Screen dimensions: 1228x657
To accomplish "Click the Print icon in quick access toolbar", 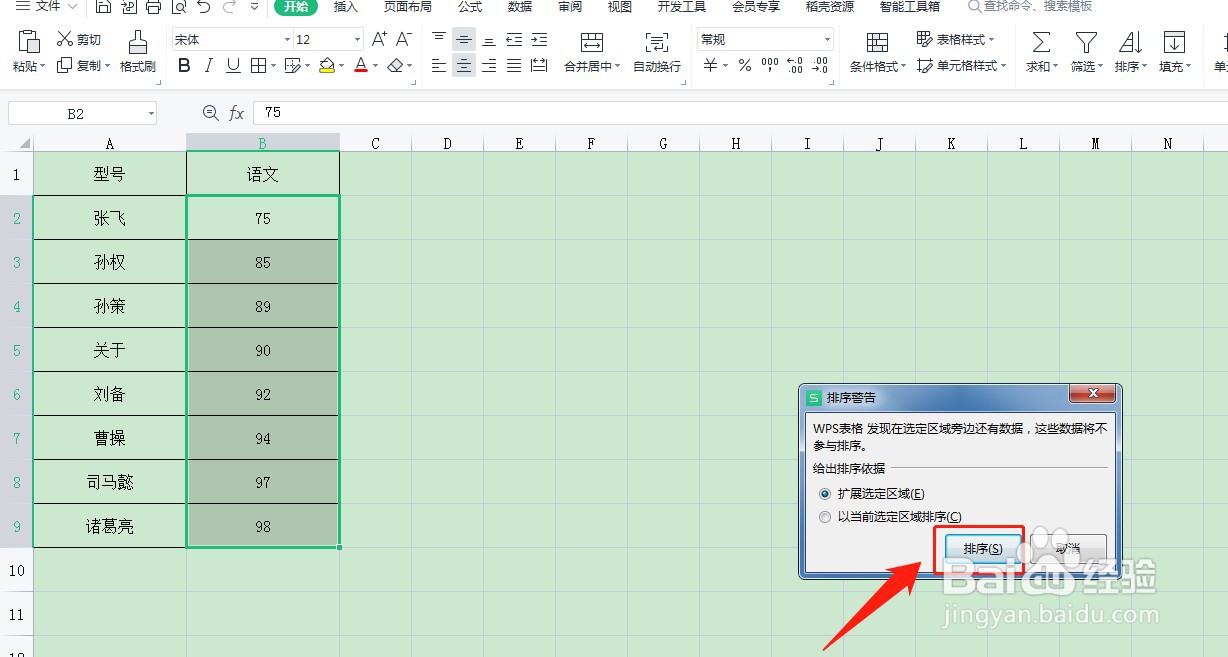I will tap(153, 7).
